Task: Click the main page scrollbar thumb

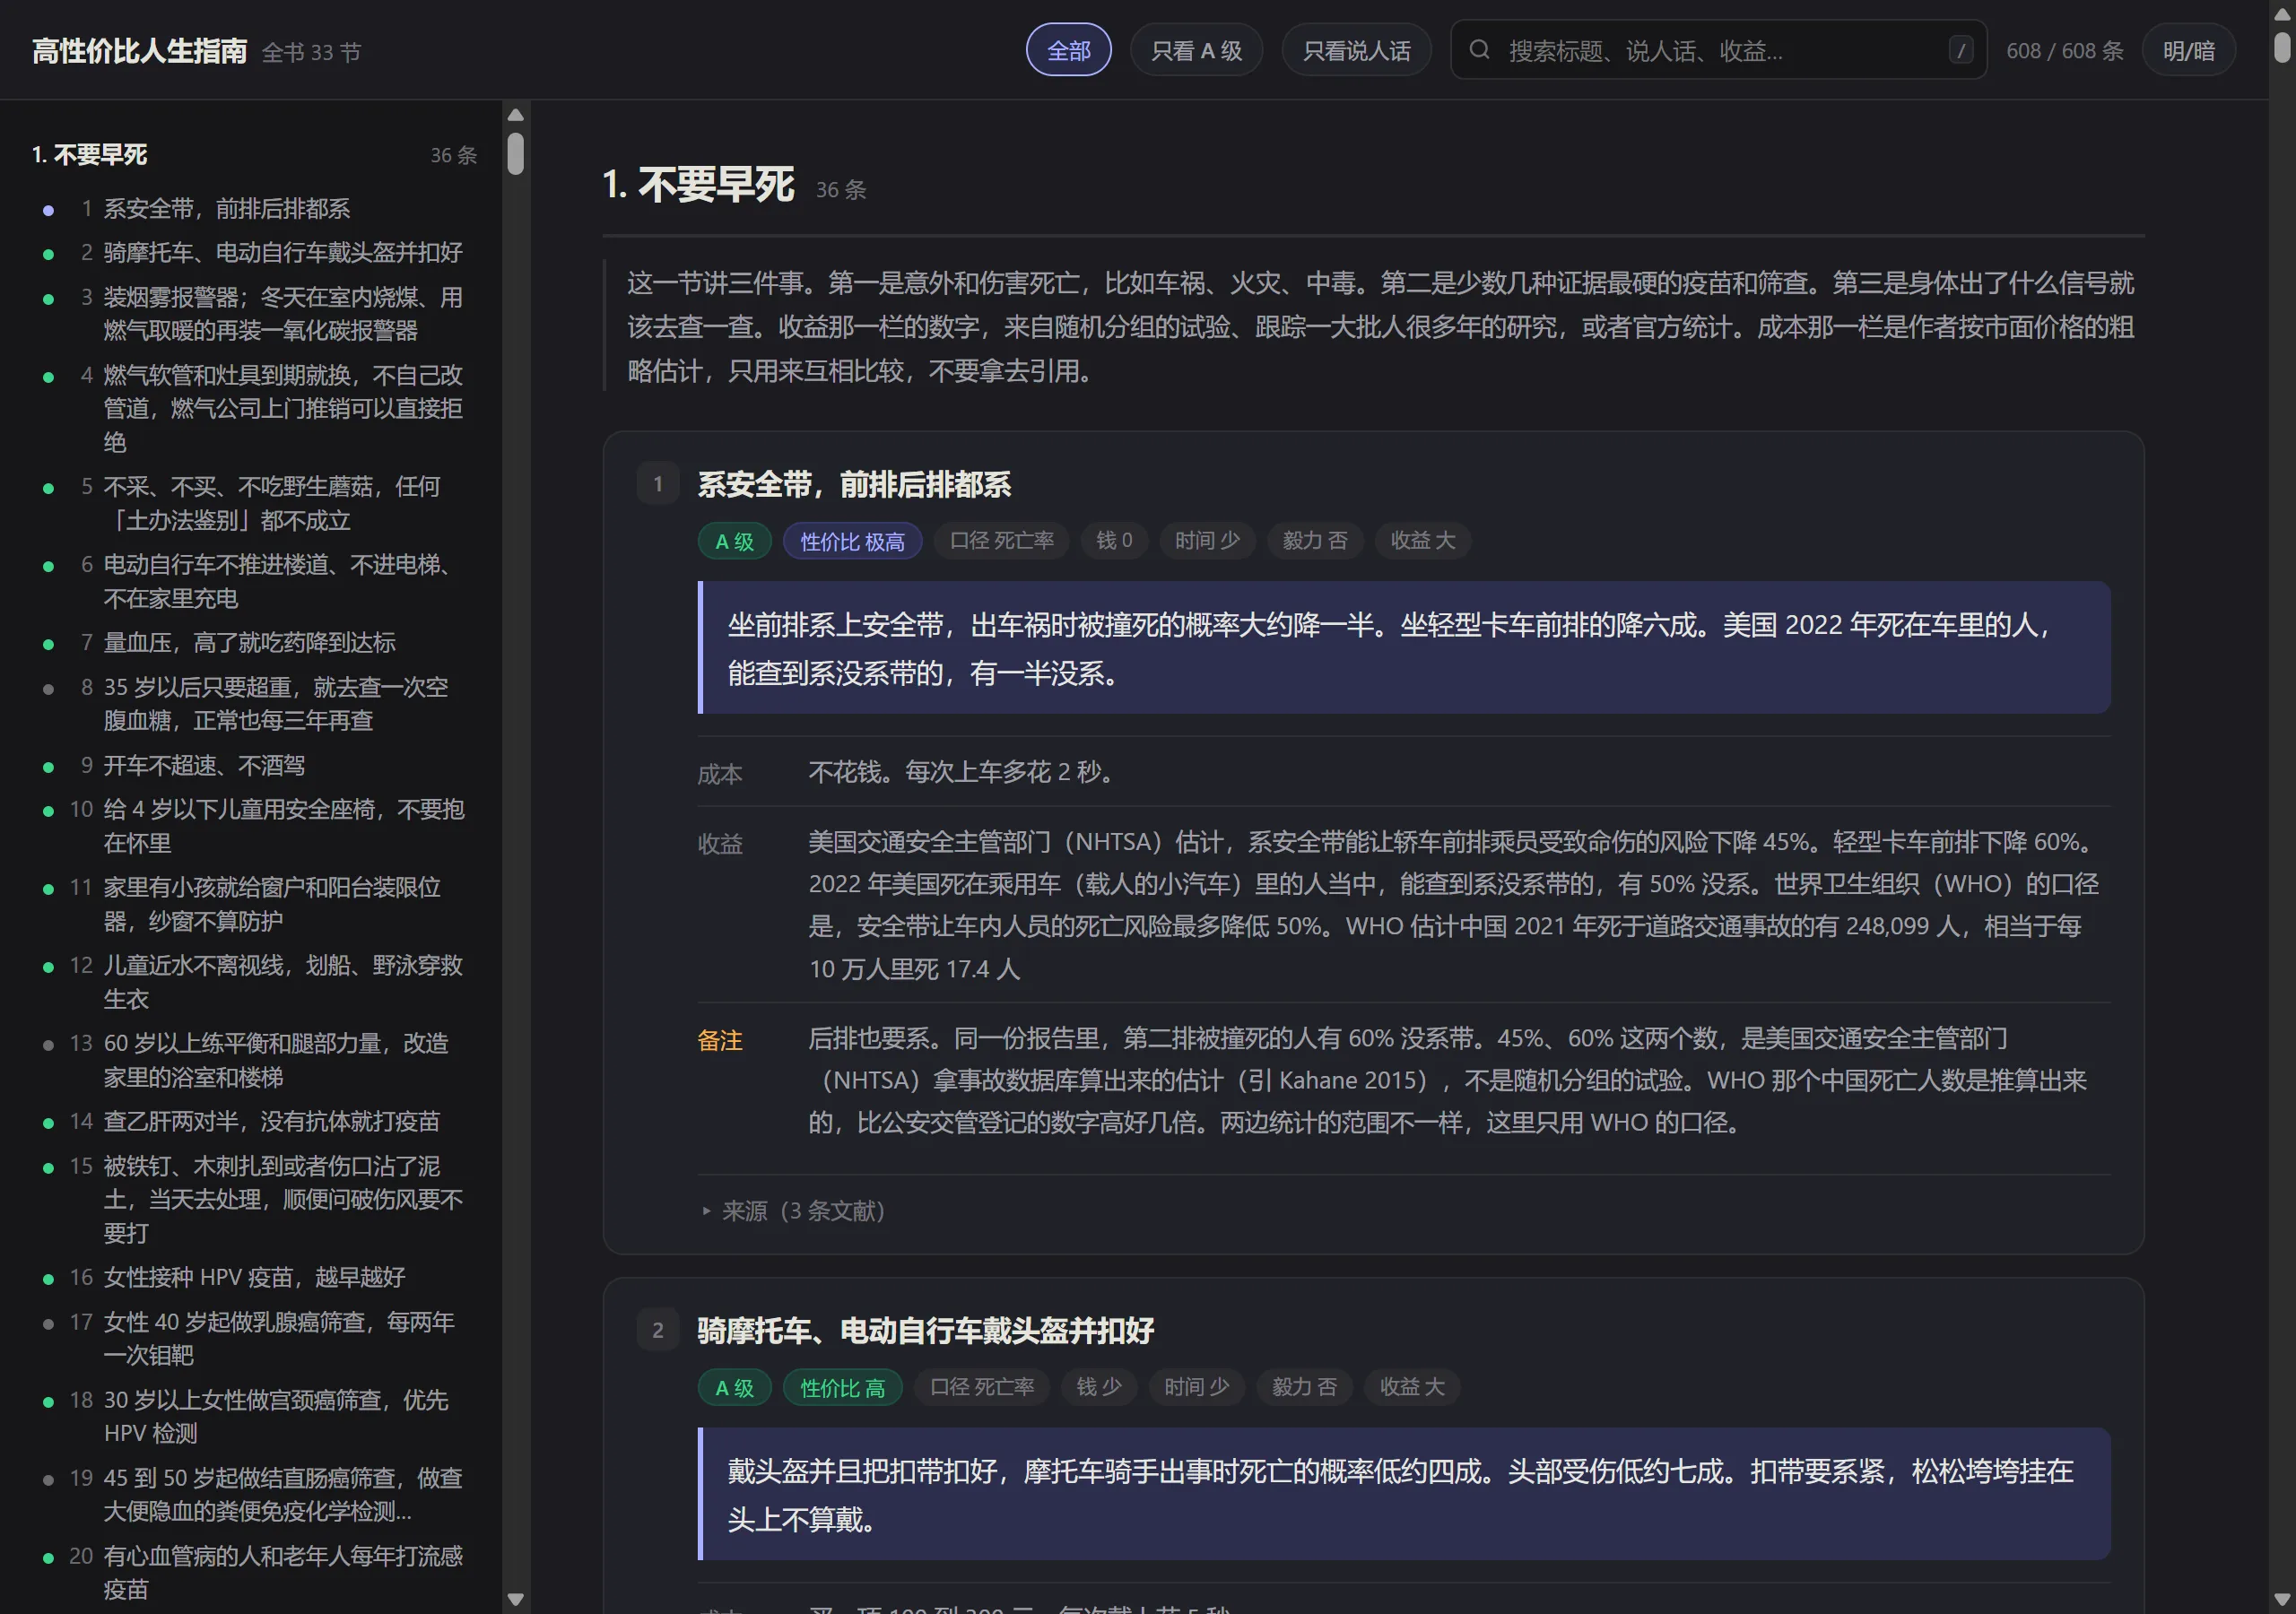Action: click(2281, 48)
